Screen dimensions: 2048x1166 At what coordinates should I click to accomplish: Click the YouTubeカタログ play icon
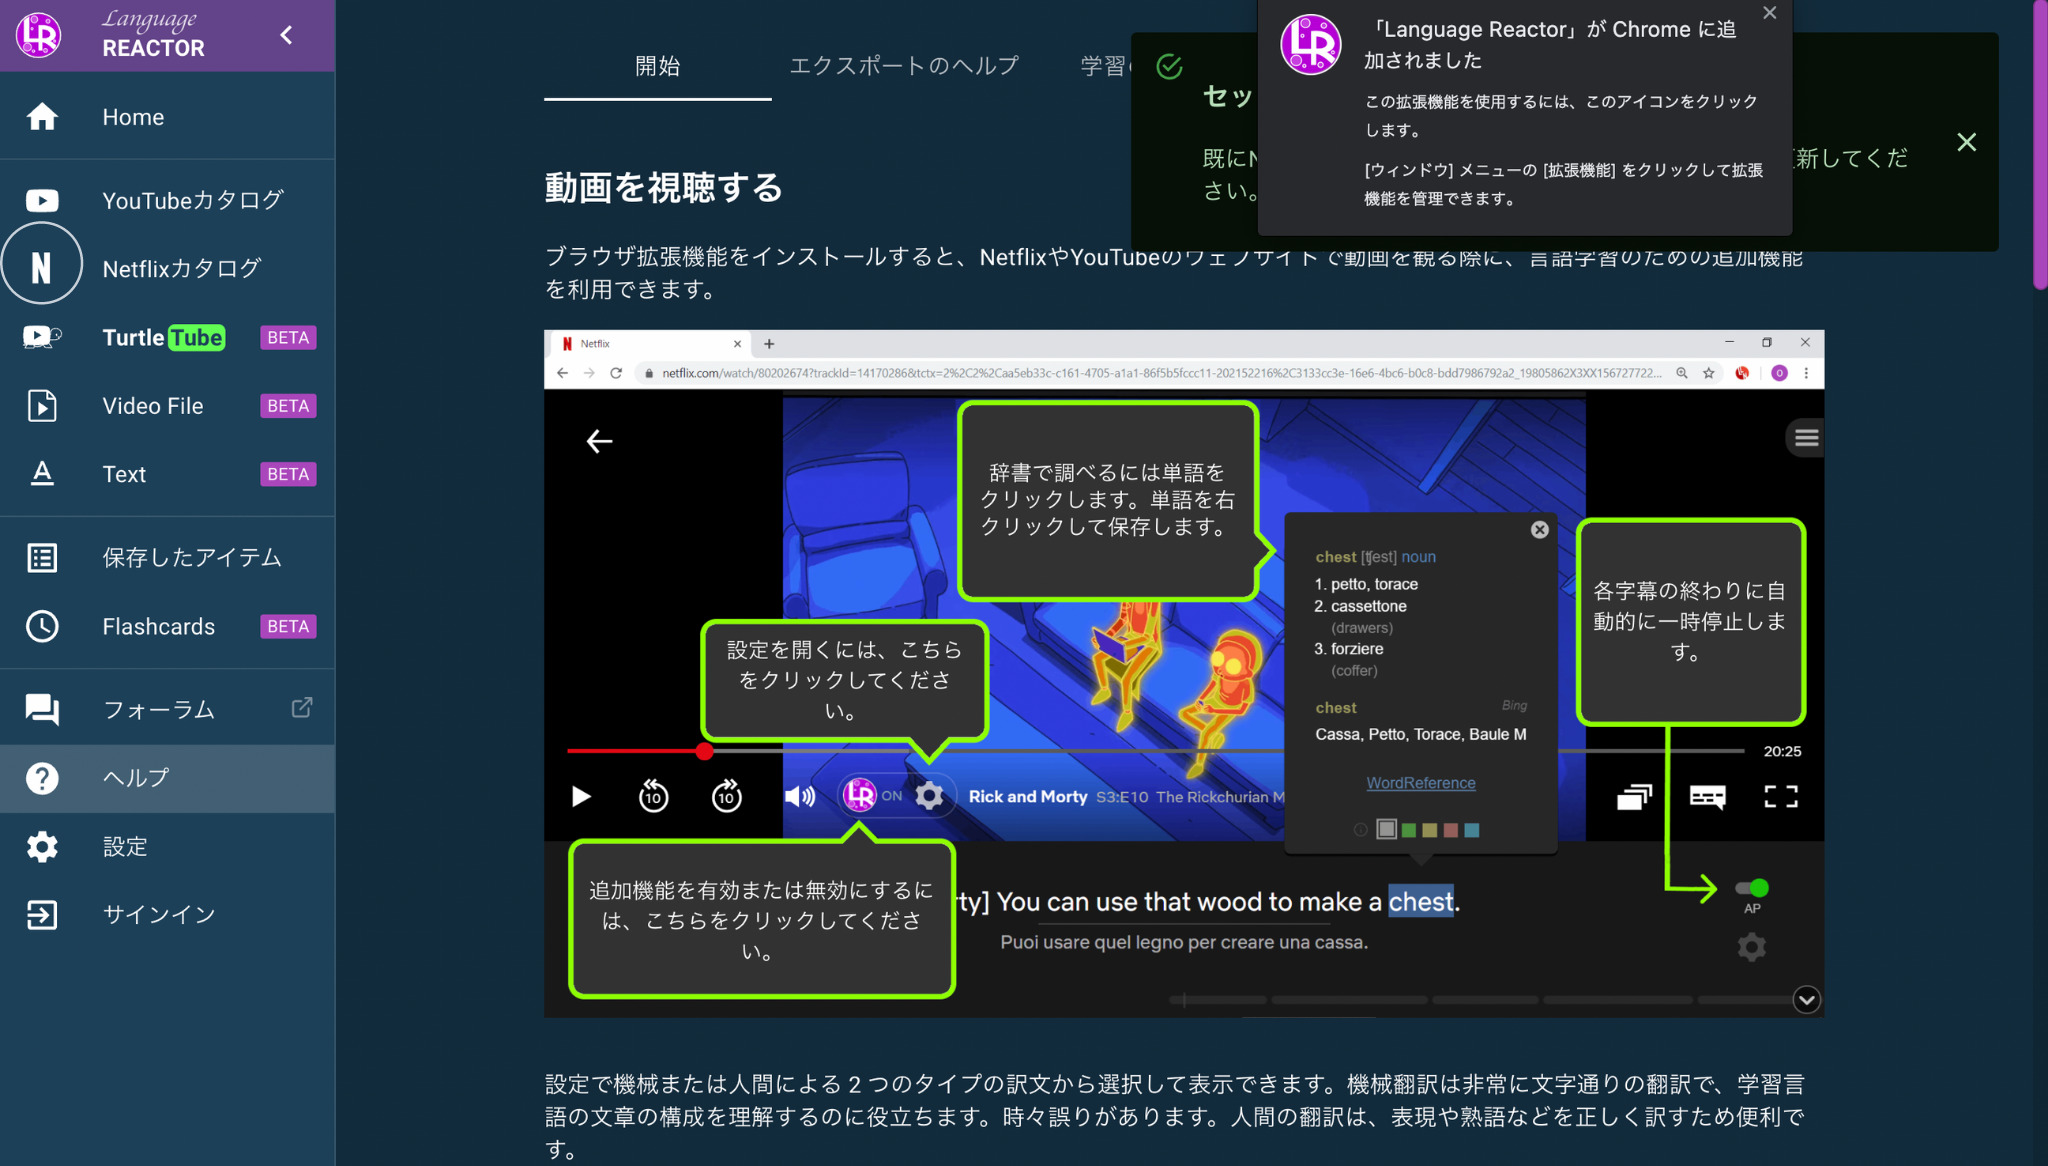point(42,200)
